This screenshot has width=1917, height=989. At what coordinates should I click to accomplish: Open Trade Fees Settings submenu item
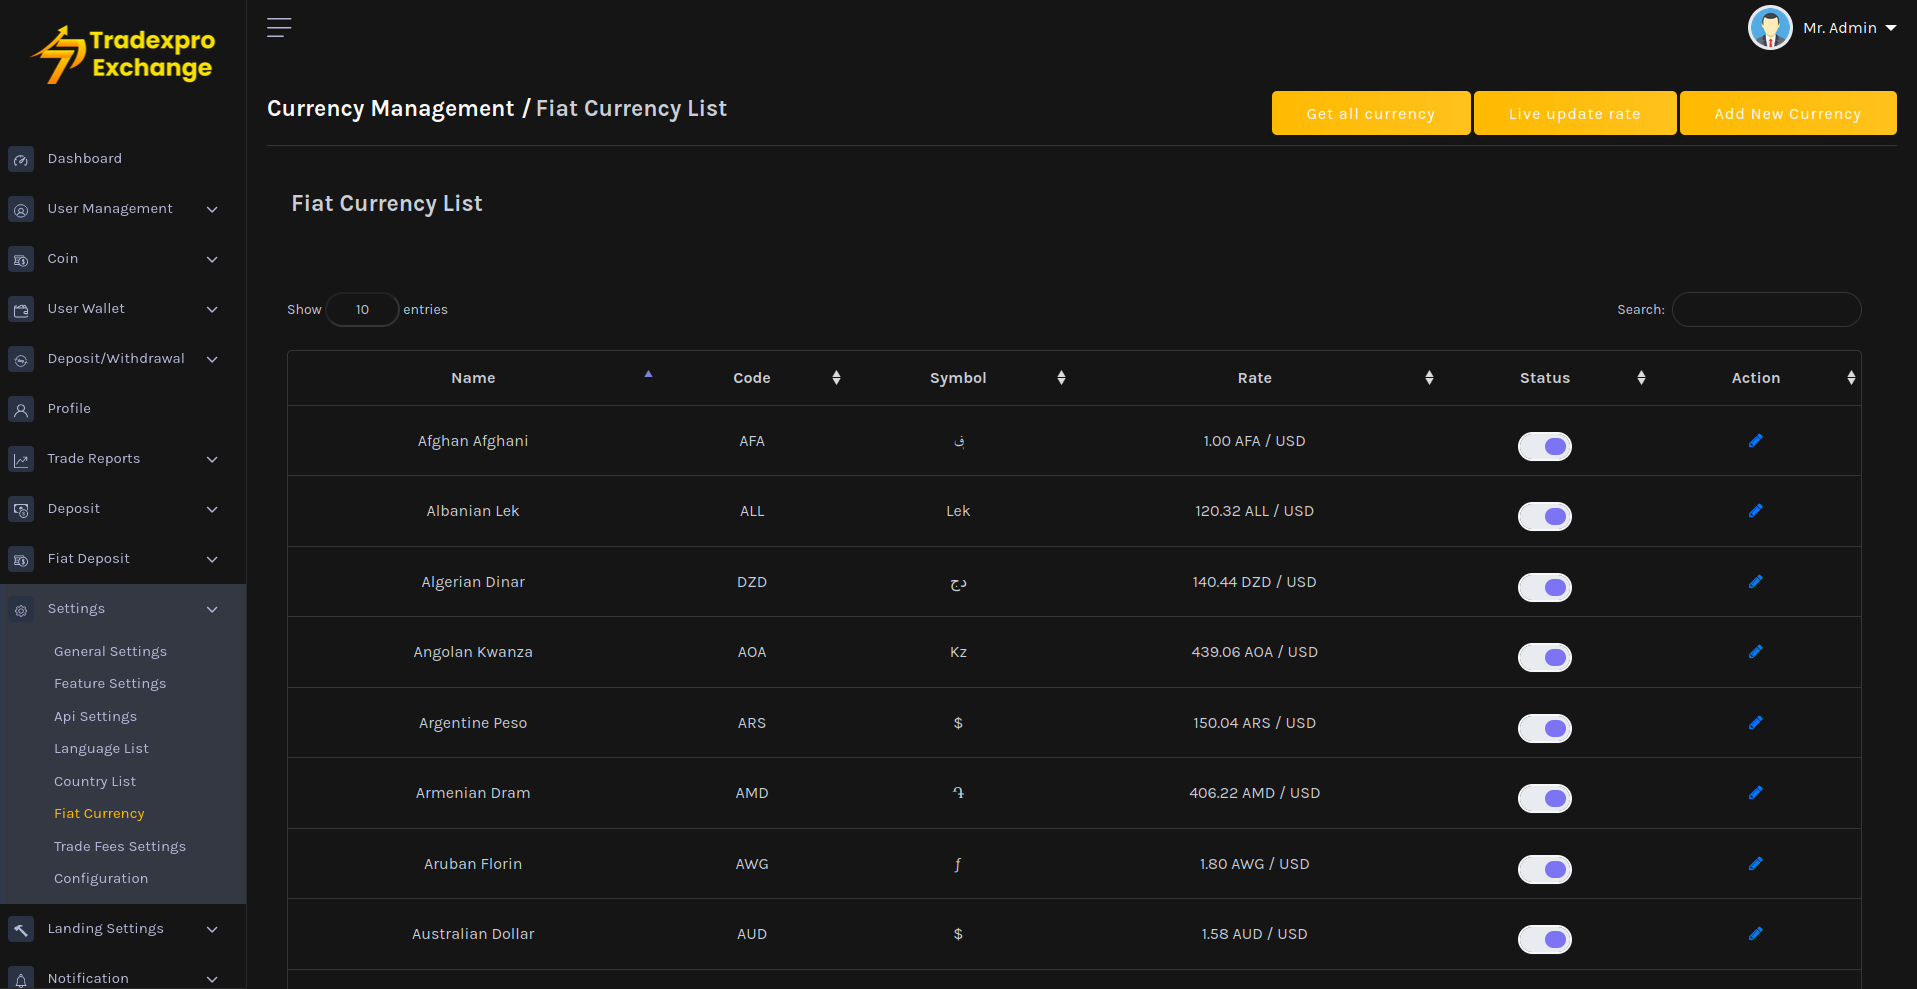tap(120, 846)
